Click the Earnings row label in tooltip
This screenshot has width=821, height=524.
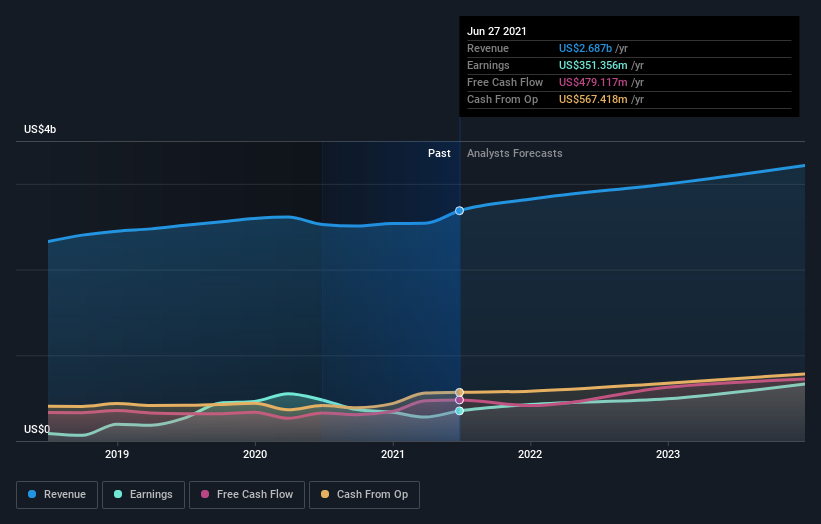pos(488,65)
